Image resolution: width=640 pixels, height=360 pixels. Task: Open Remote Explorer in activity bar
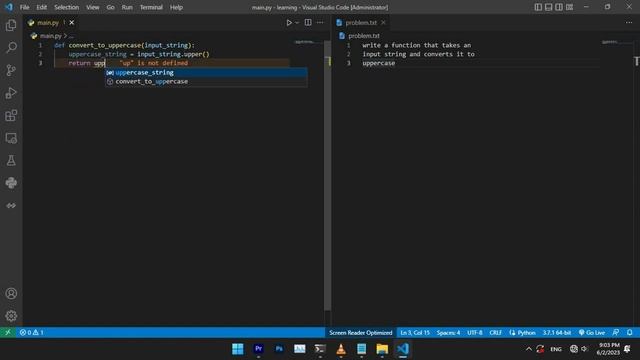tap(11, 138)
